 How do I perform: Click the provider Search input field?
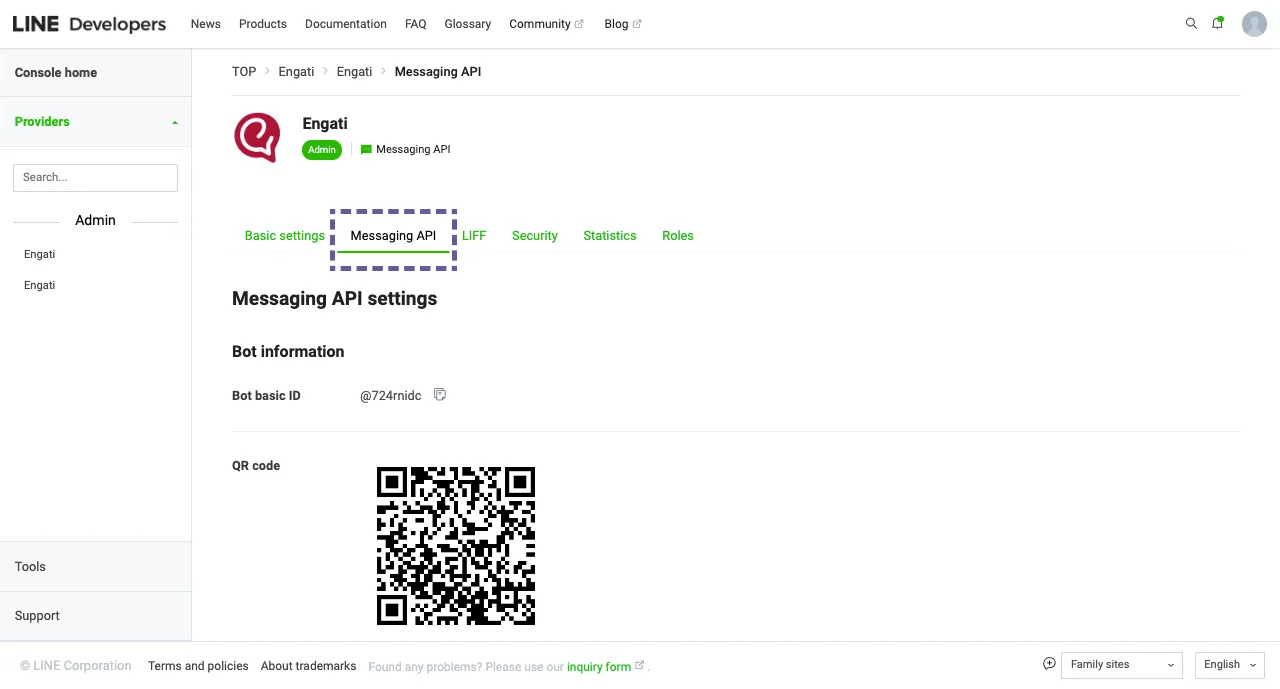point(95,177)
